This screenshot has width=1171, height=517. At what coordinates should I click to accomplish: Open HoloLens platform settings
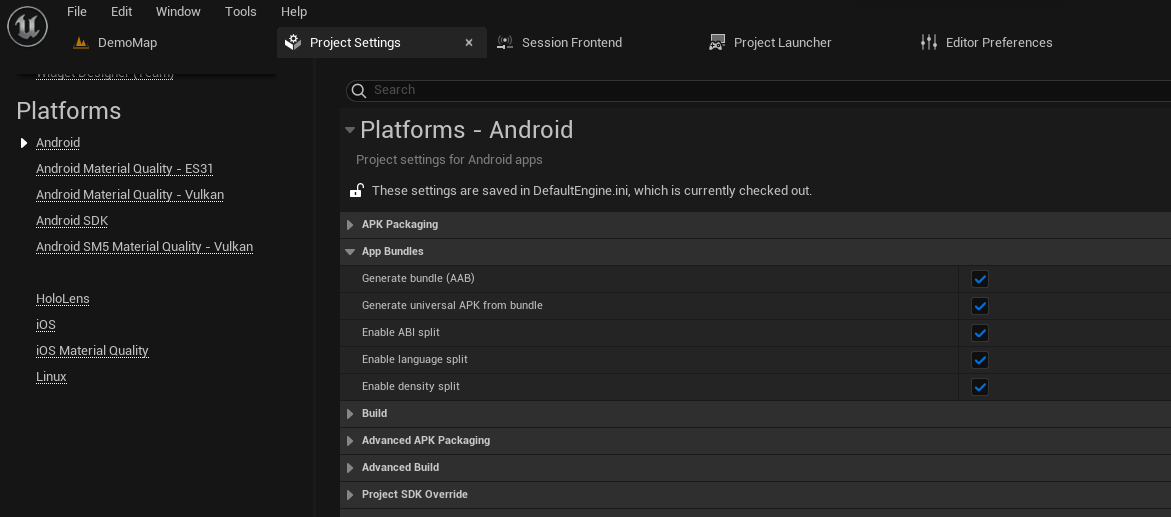click(x=63, y=299)
